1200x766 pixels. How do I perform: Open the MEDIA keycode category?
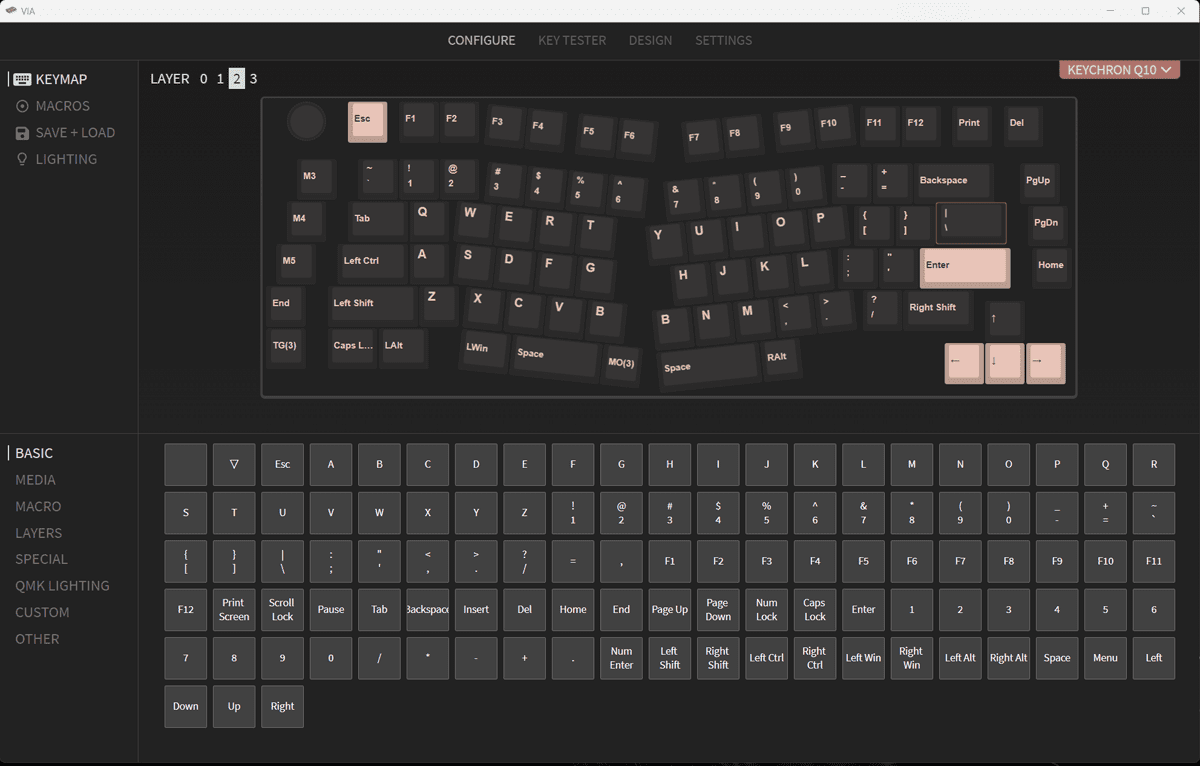coord(35,480)
